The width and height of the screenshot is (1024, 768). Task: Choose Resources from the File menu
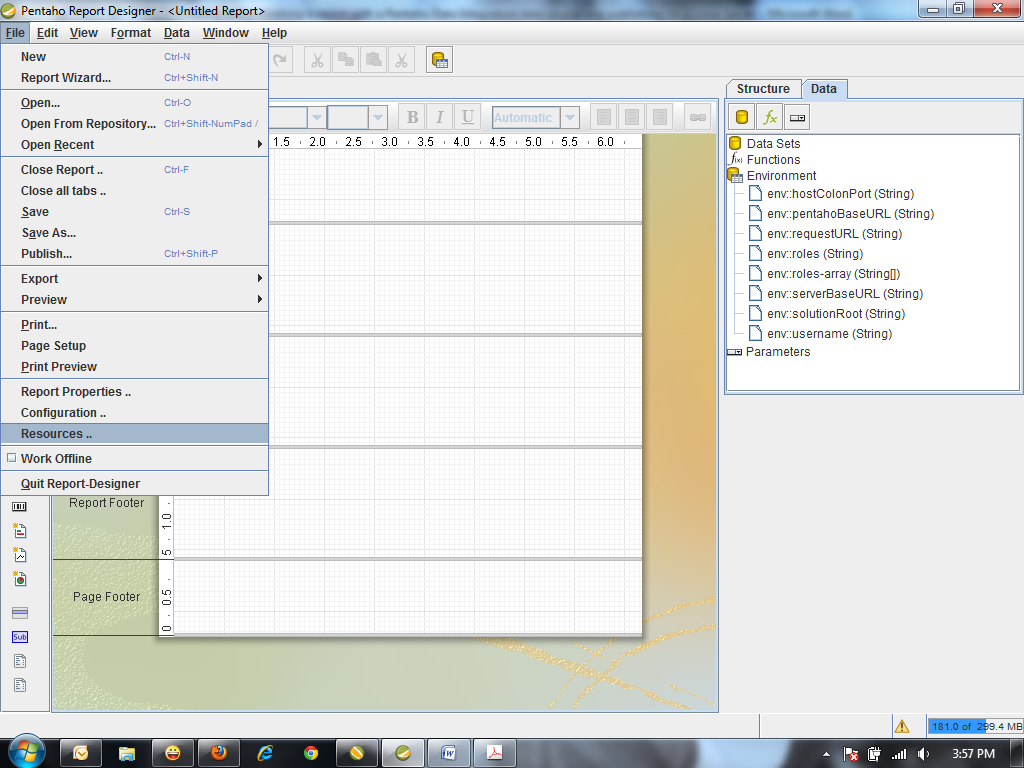pos(134,434)
